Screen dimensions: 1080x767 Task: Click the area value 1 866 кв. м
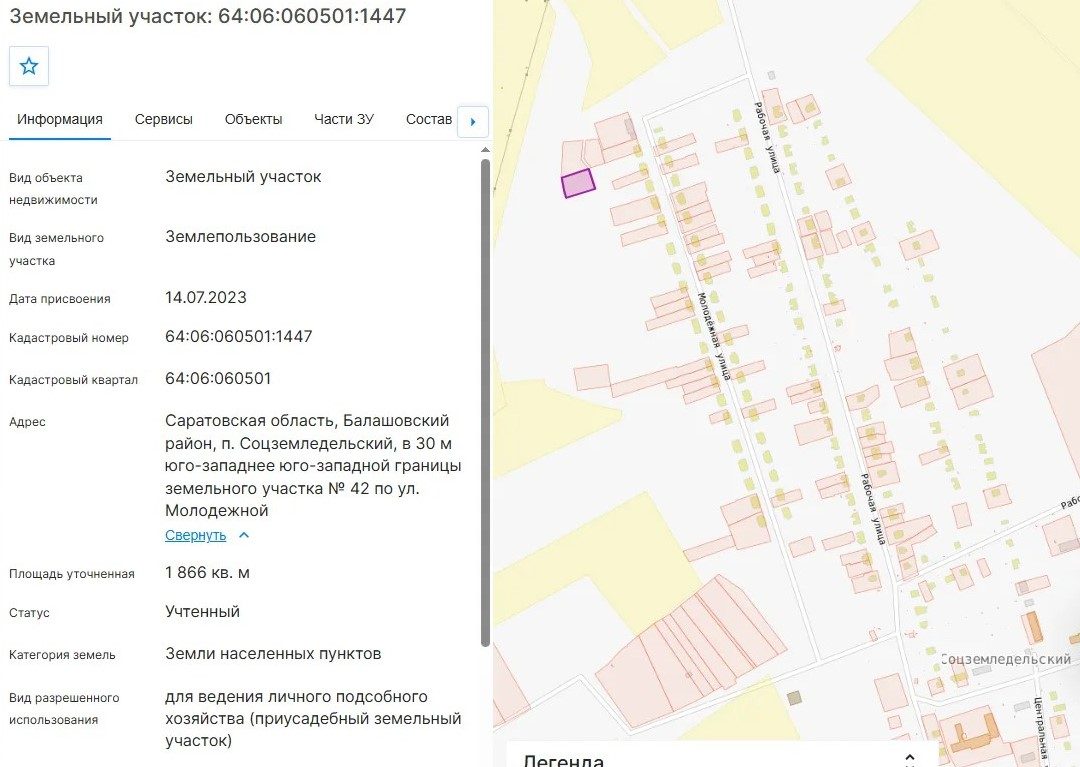[207, 573]
